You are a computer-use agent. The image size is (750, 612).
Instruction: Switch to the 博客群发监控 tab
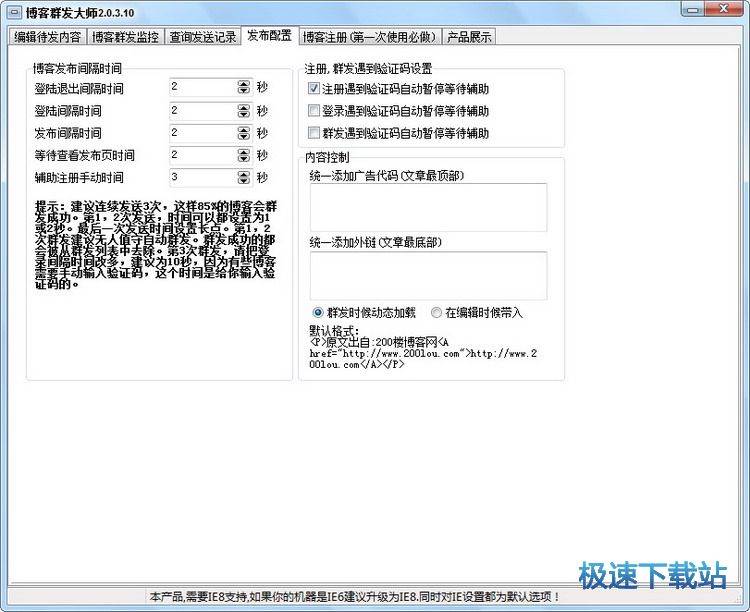coord(124,37)
